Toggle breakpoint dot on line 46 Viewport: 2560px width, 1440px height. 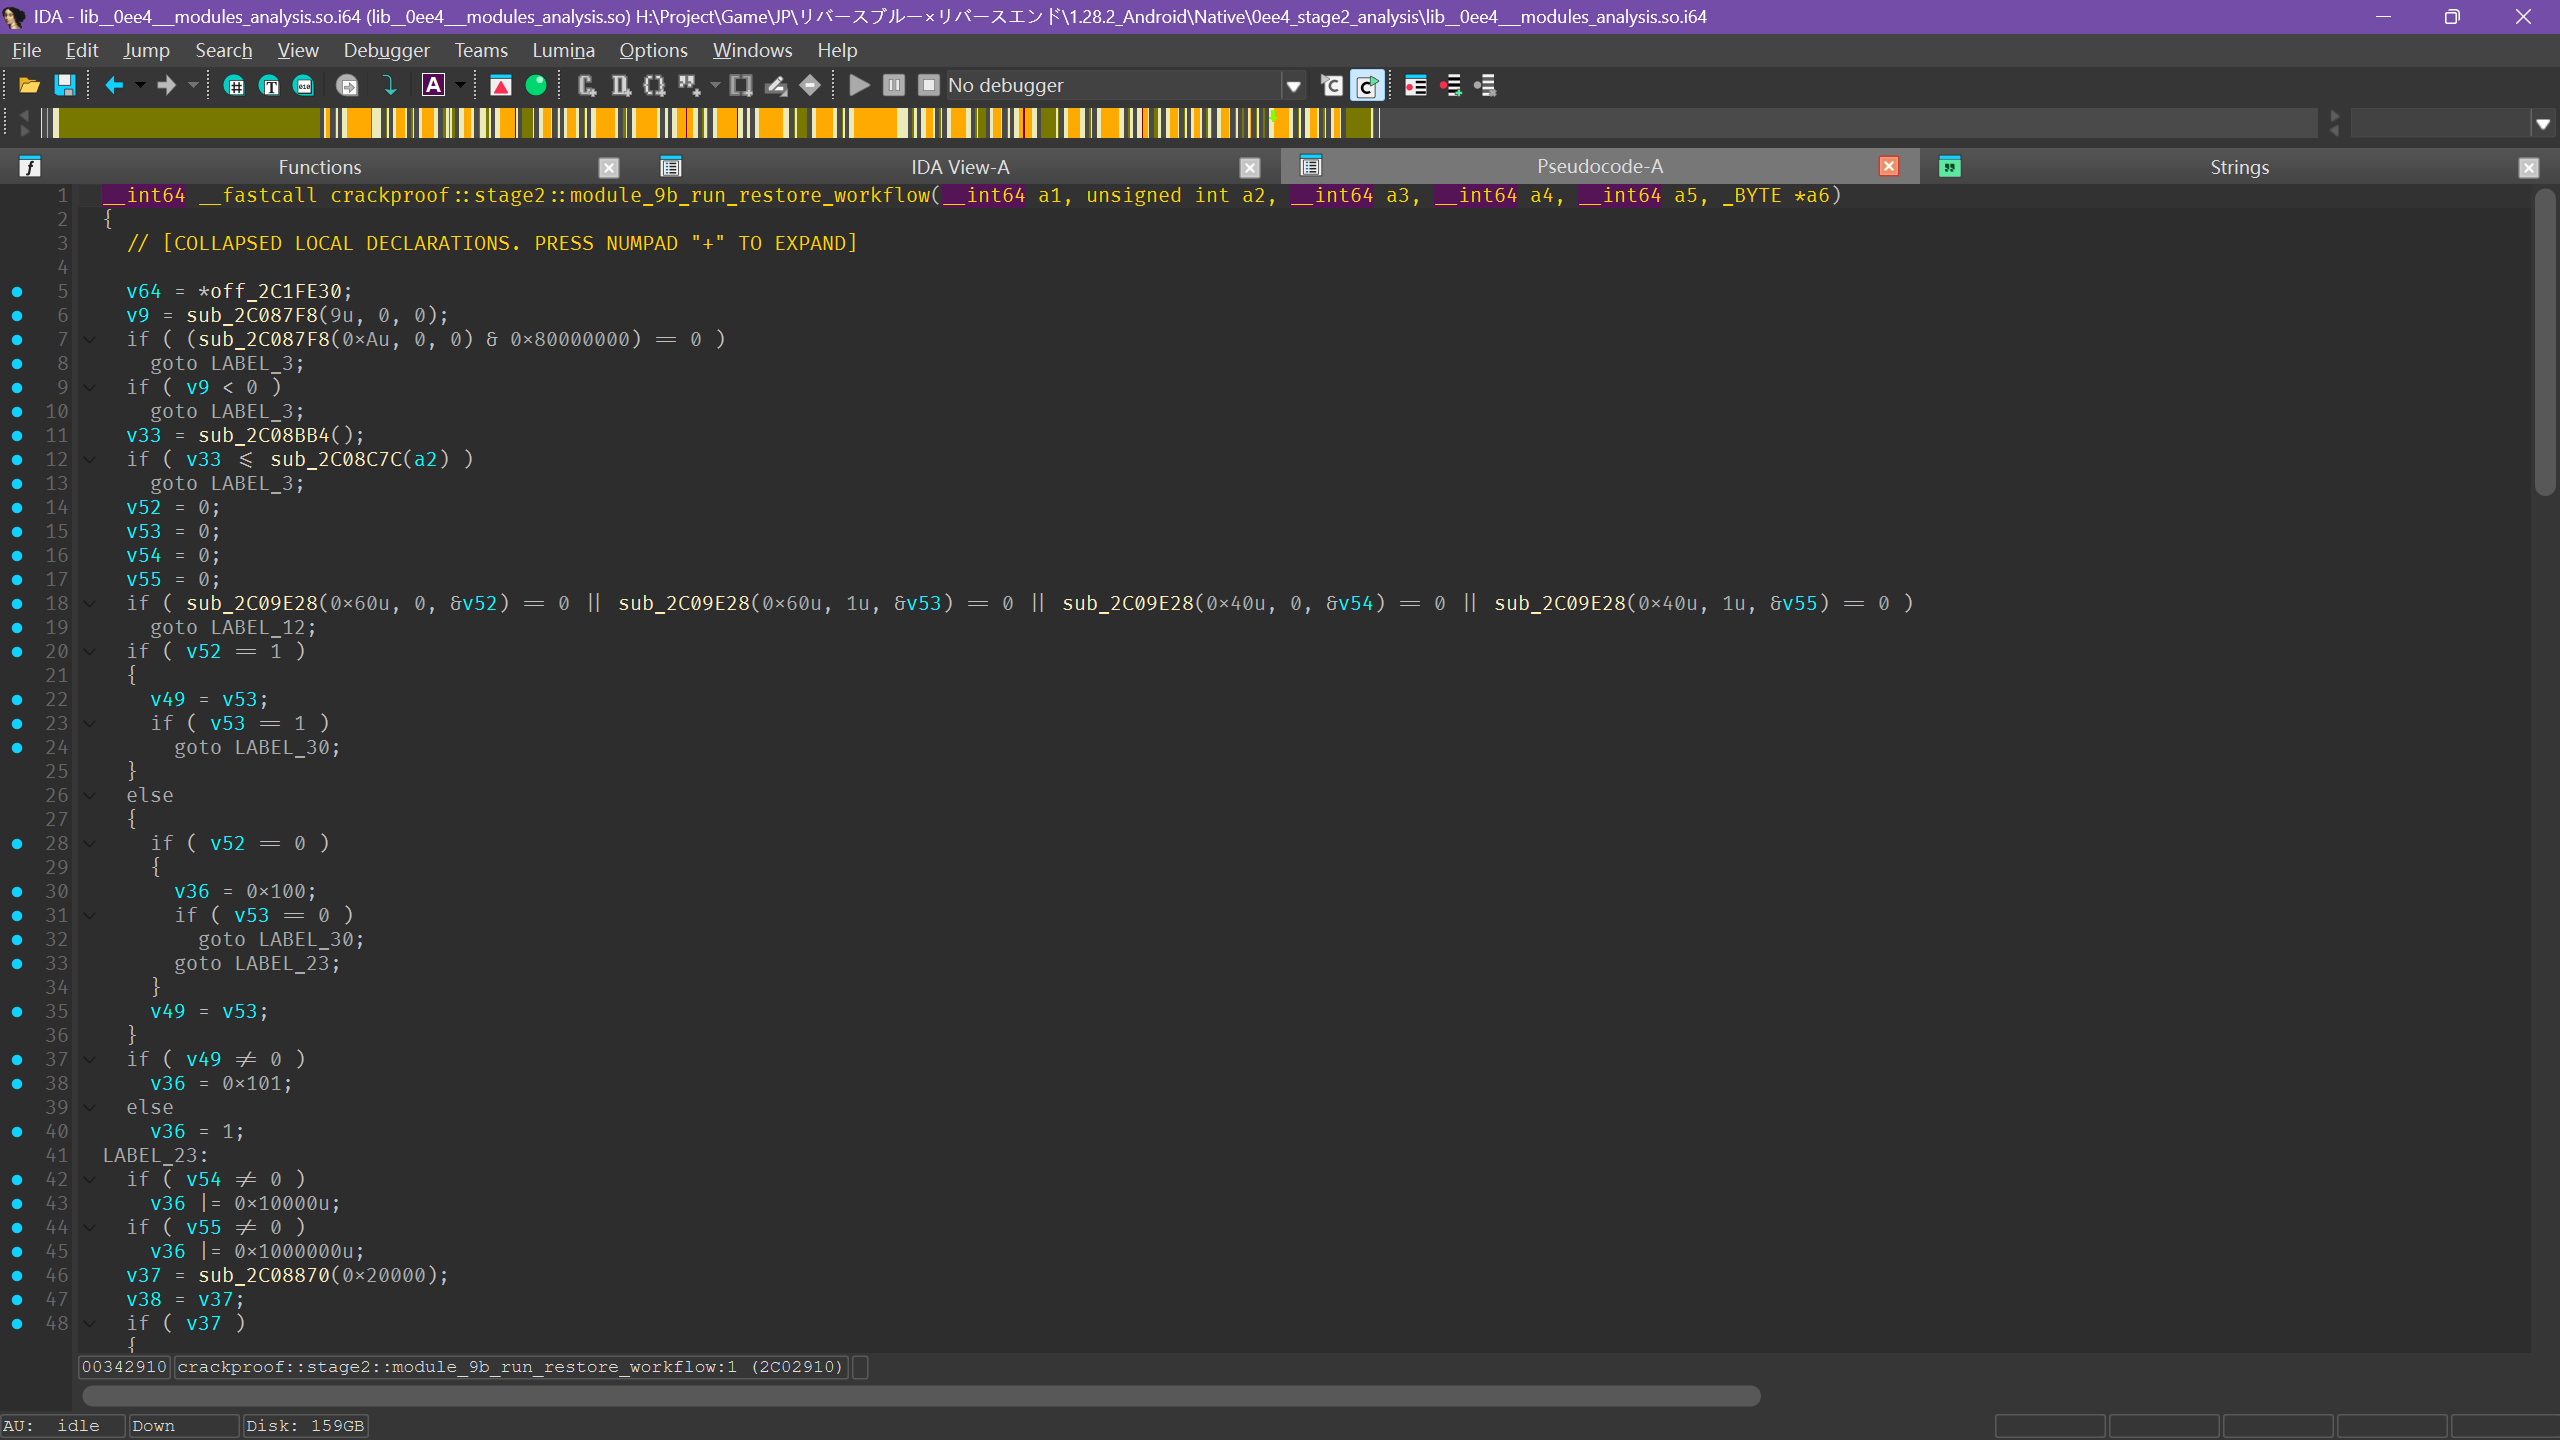tap(17, 1276)
